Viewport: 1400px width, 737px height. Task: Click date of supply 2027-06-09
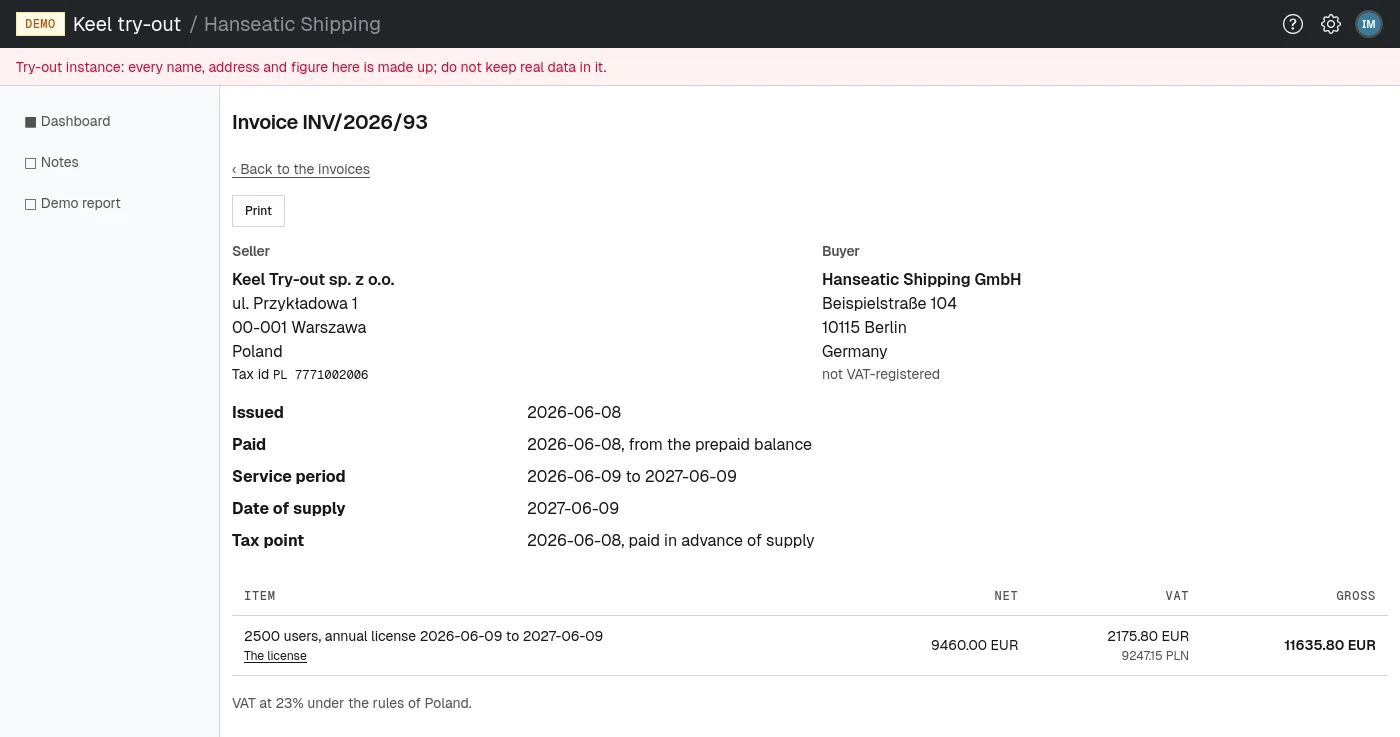(x=573, y=508)
